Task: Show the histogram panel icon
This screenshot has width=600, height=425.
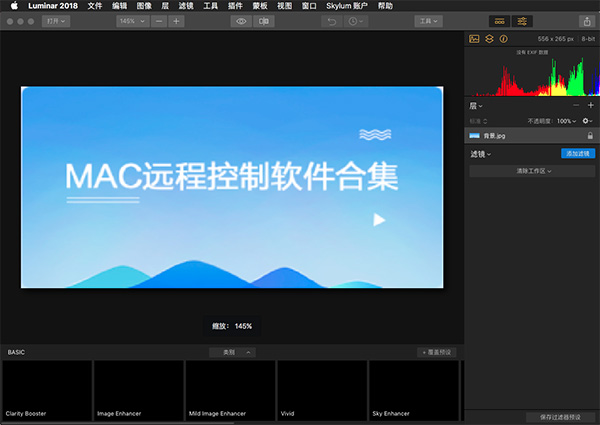Action: click(x=475, y=39)
